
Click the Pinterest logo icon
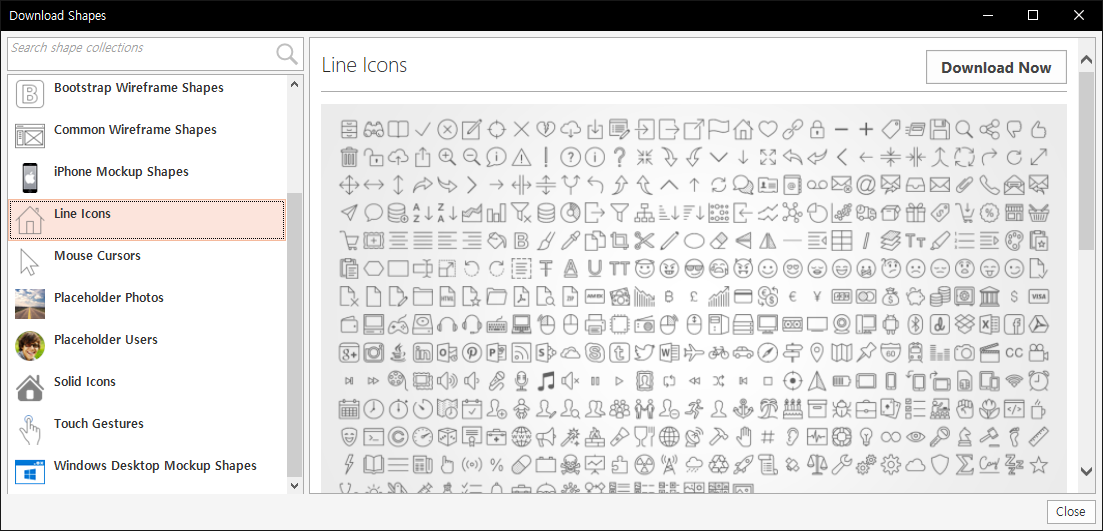472,353
